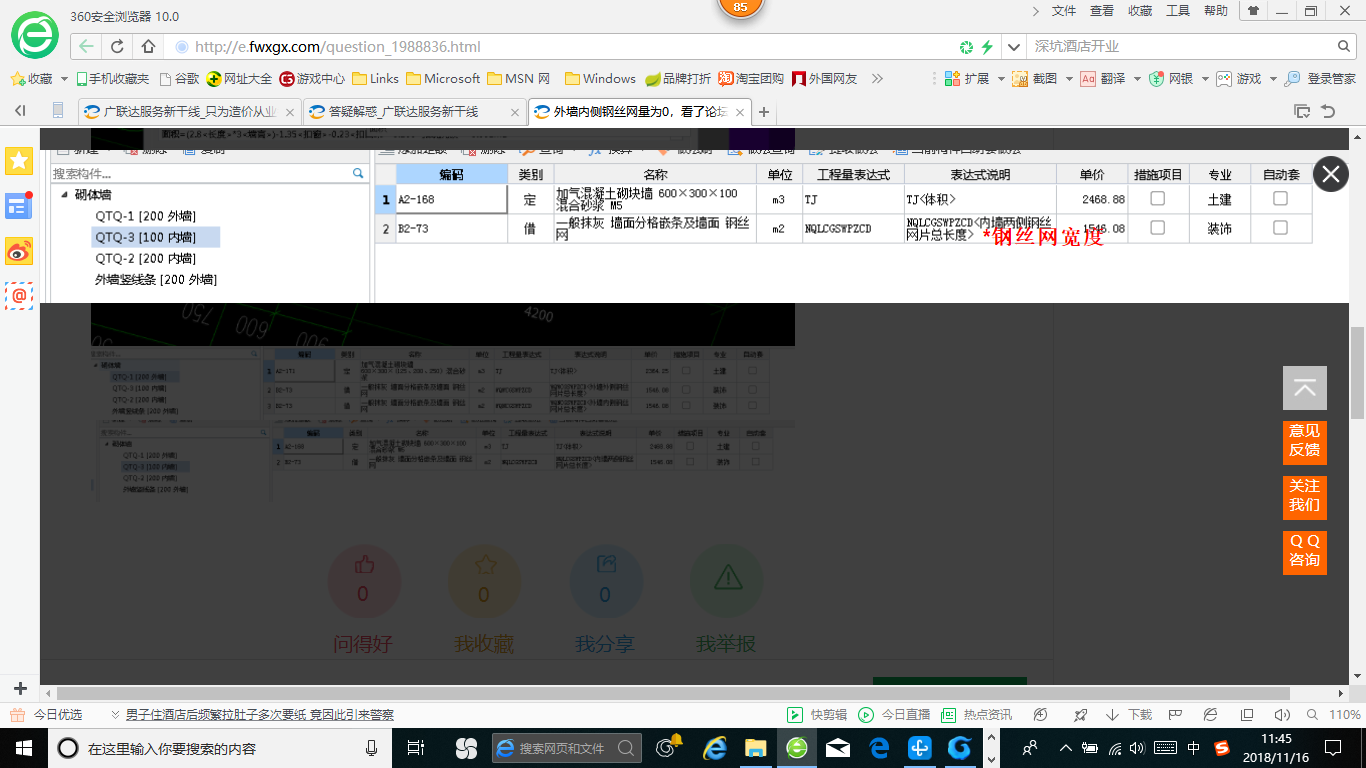Close the enlarged image with the X button
The image size is (1366, 768).
pyautogui.click(x=1330, y=175)
